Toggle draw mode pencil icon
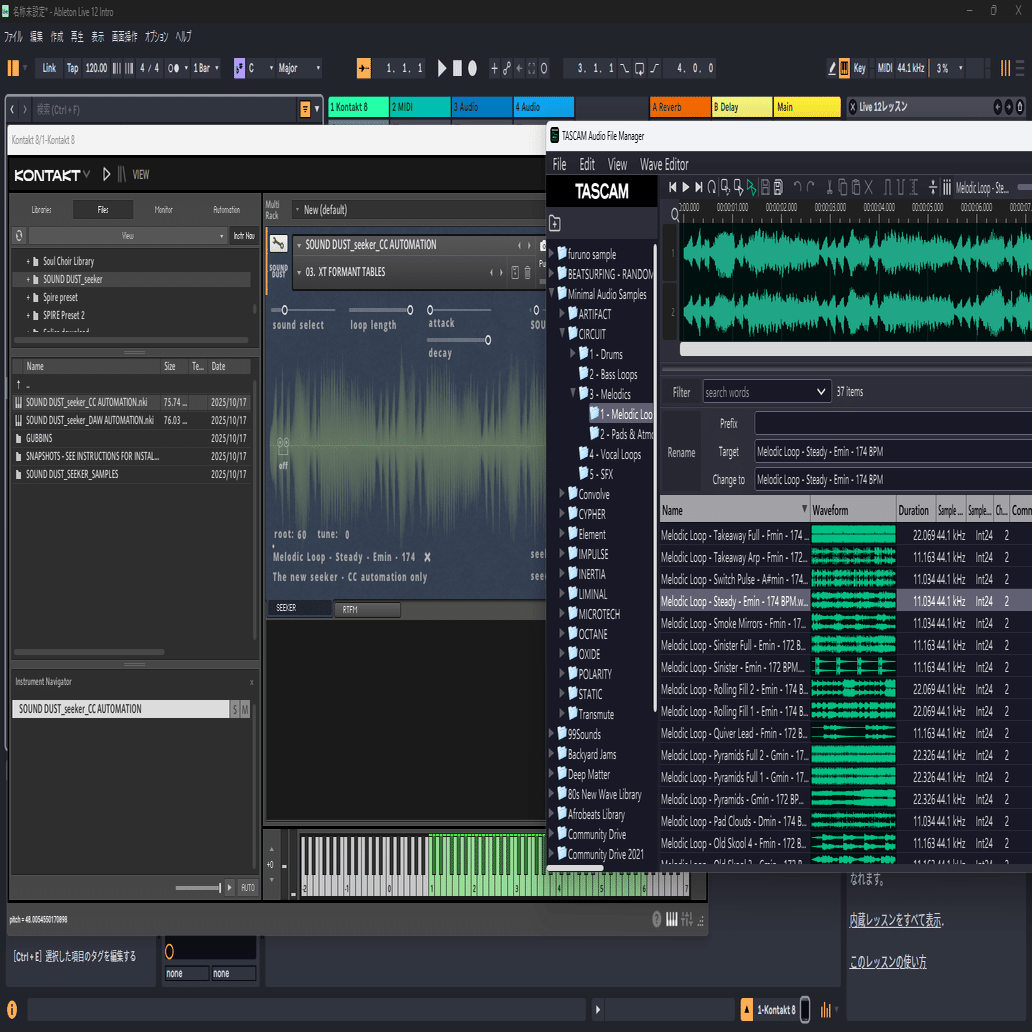1032x1032 pixels. [831, 68]
